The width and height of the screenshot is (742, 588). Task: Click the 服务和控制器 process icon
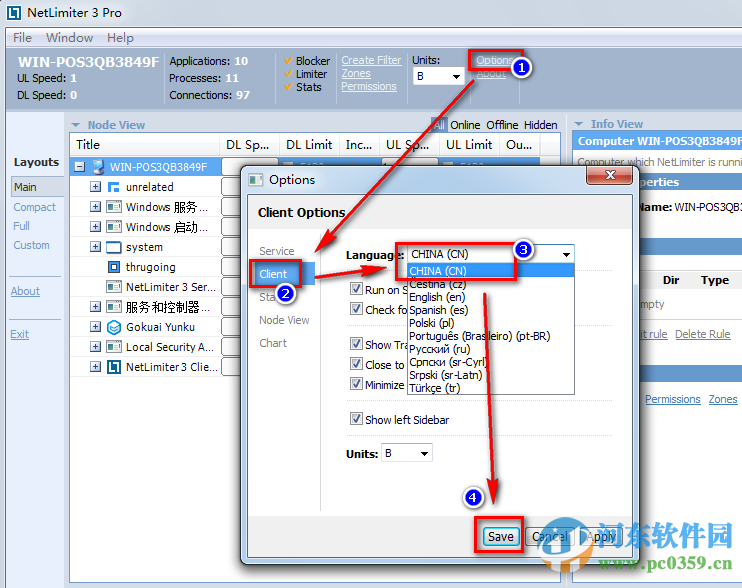(x=114, y=307)
